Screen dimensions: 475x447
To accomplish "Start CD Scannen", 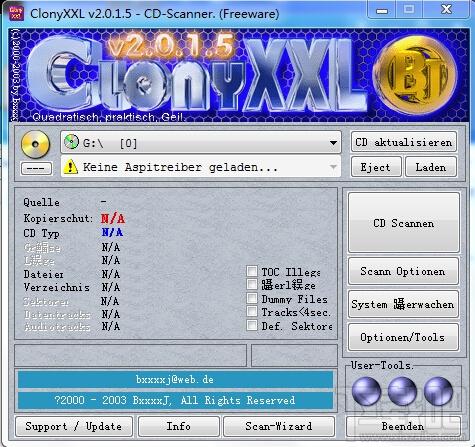I will [x=404, y=223].
